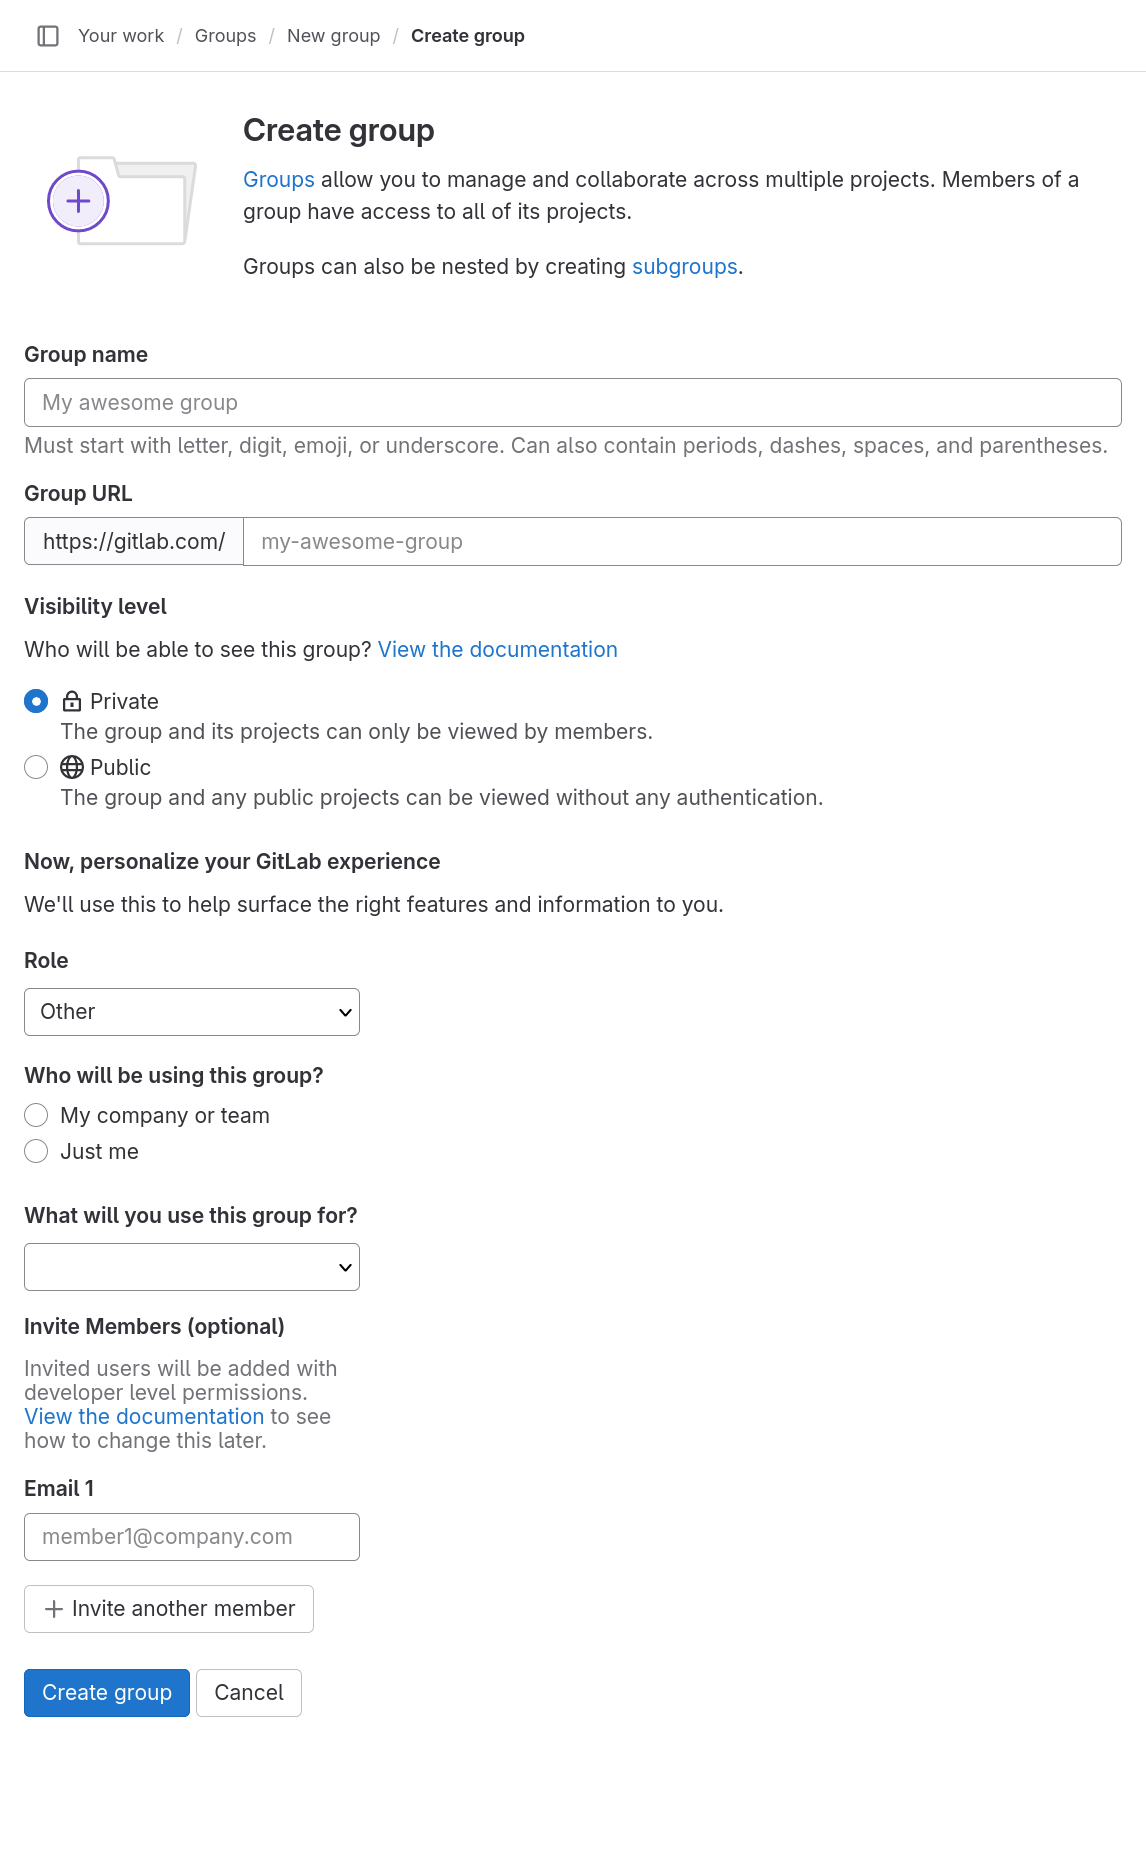Image resolution: width=1146 pixels, height=1867 pixels.
Task: Click the Email 1 member input field
Action: point(191,1537)
